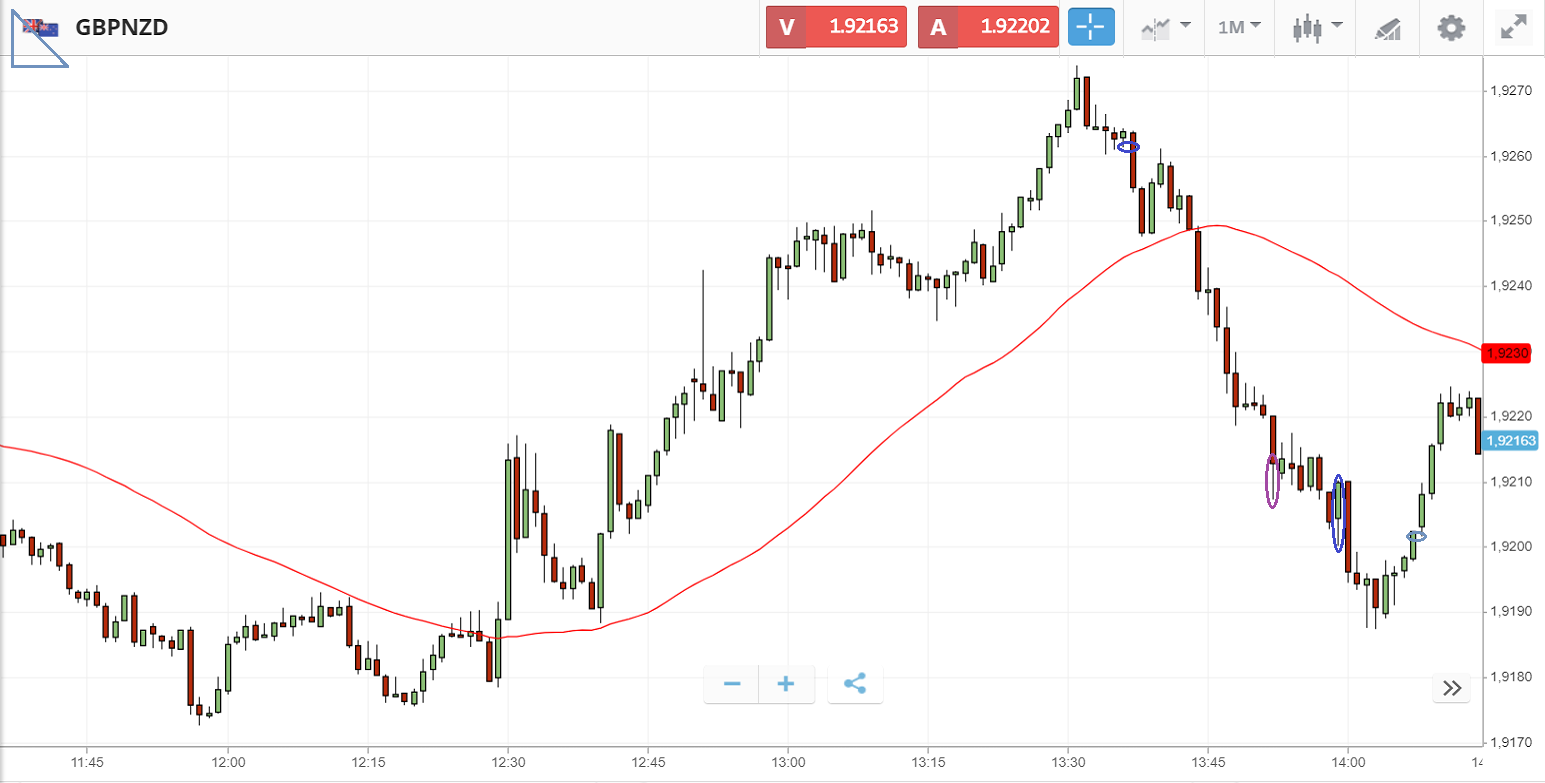Zoom in the chart with plus button
1545x783 pixels.
click(x=786, y=684)
